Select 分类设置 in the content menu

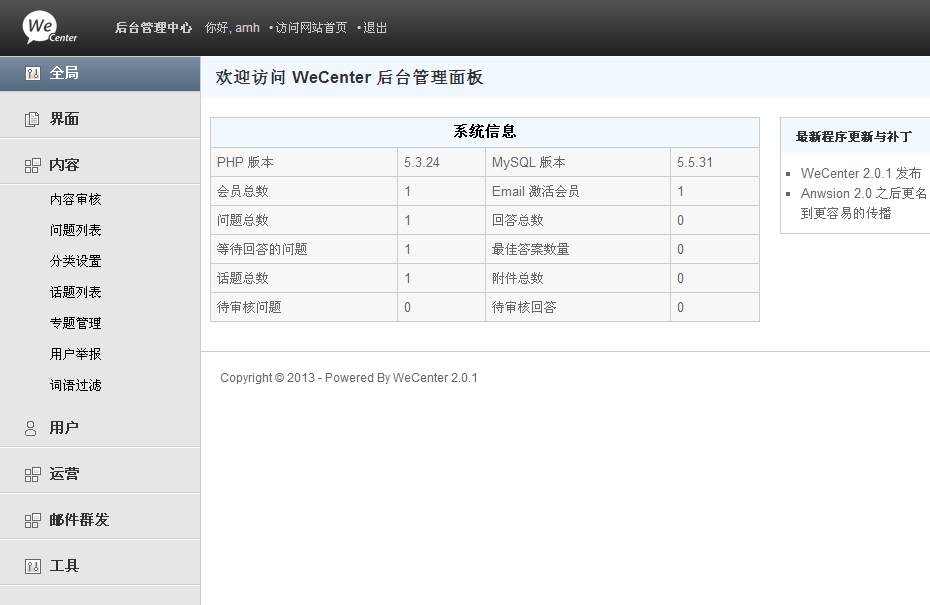tap(76, 262)
